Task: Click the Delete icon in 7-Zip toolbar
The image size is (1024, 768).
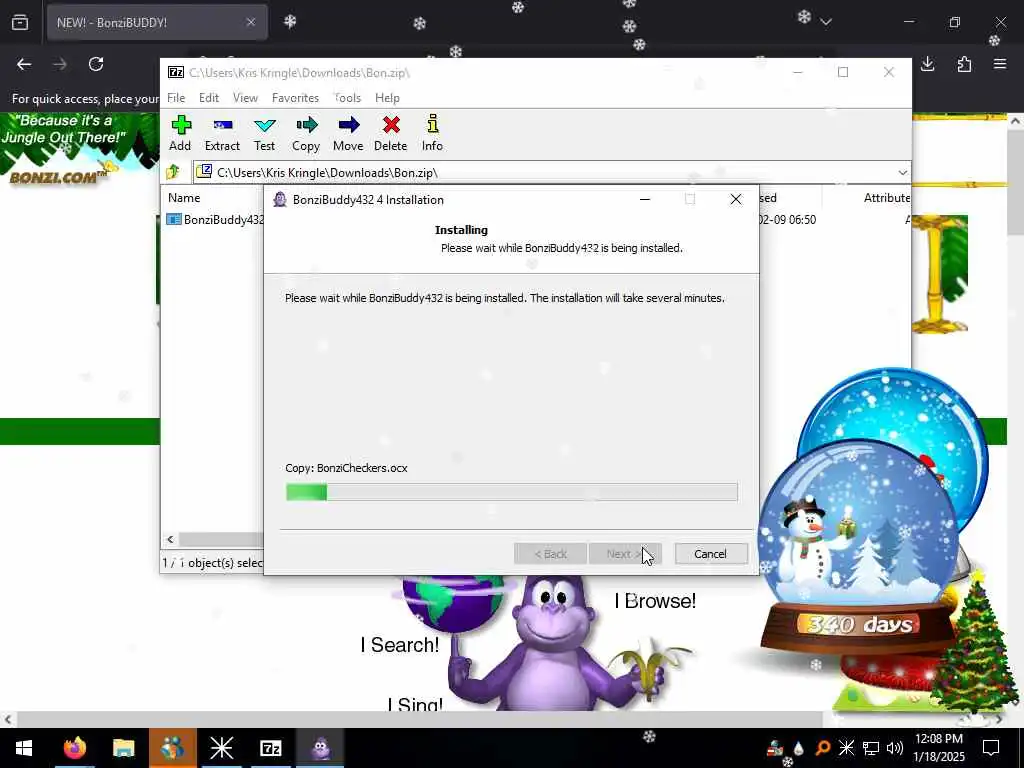Action: point(391,133)
